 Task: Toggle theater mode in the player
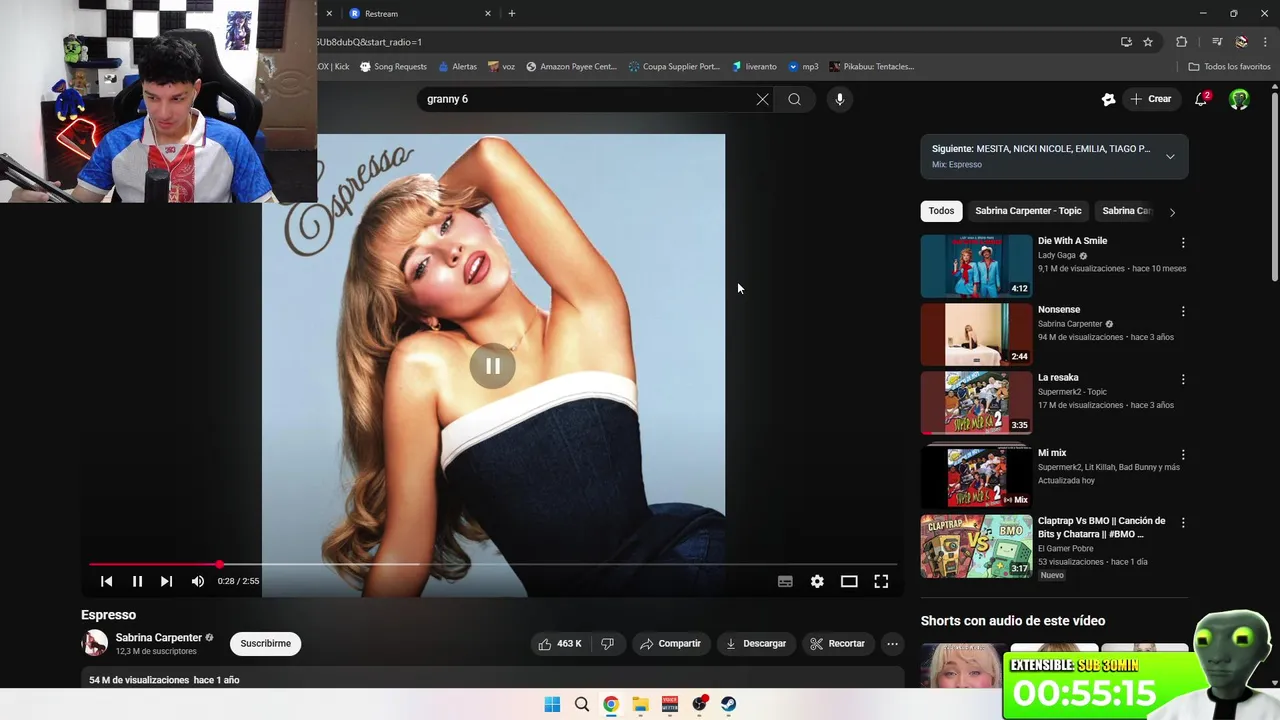click(849, 581)
